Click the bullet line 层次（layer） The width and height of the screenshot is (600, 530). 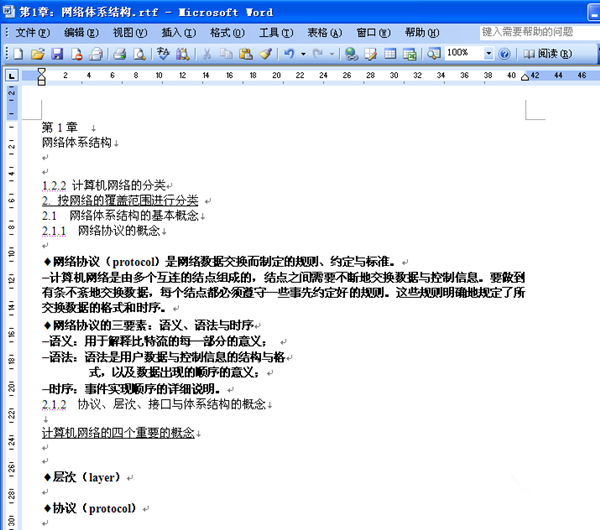click(x=82, y=477)
